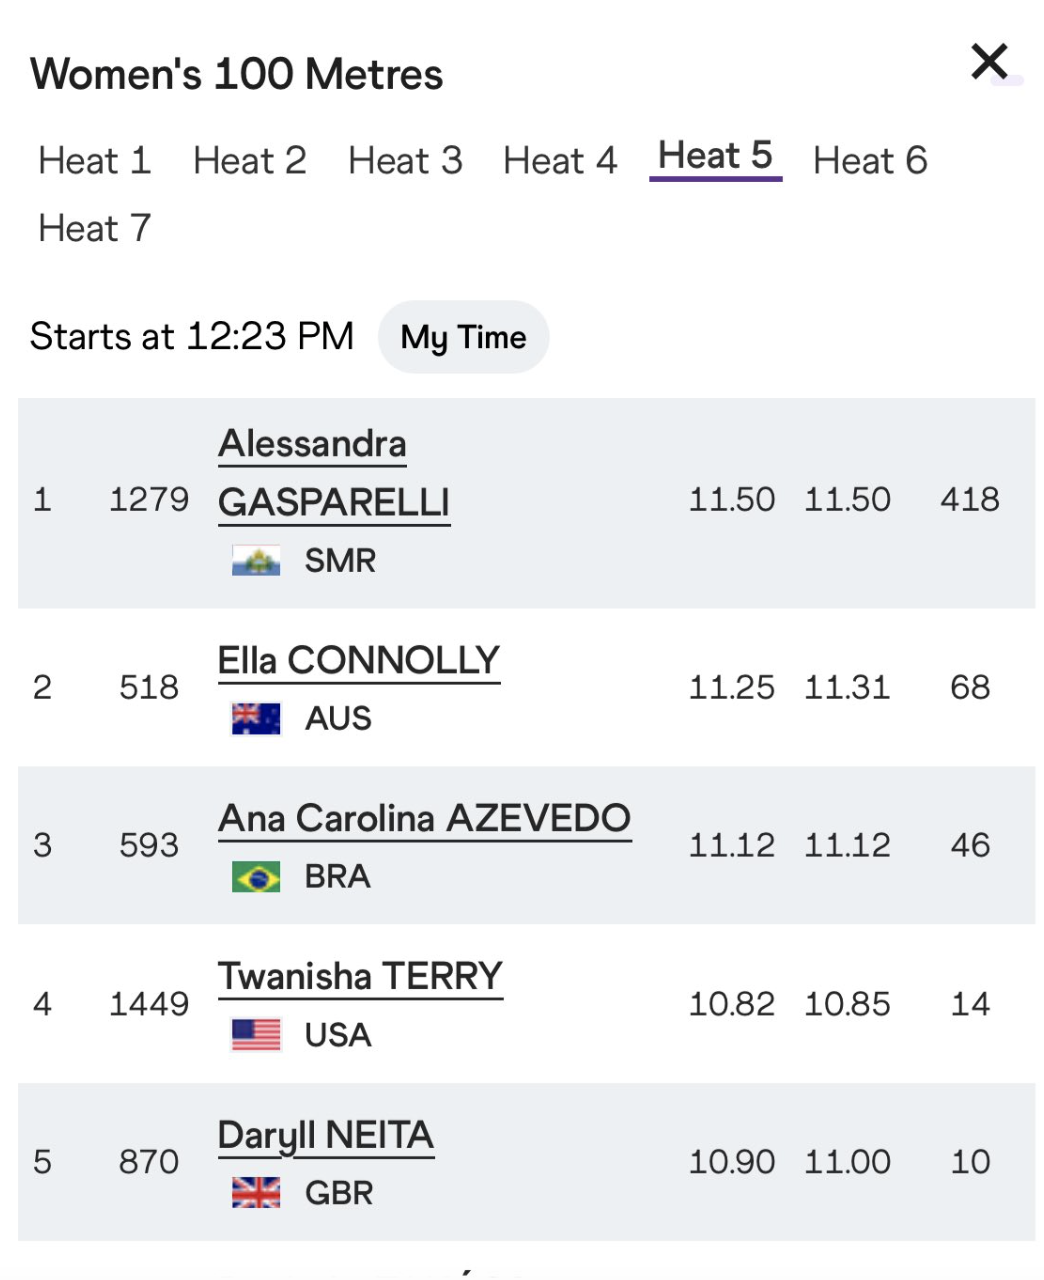
Task: Click the Great Britain flag icon
Action: tap(256, 1193)
